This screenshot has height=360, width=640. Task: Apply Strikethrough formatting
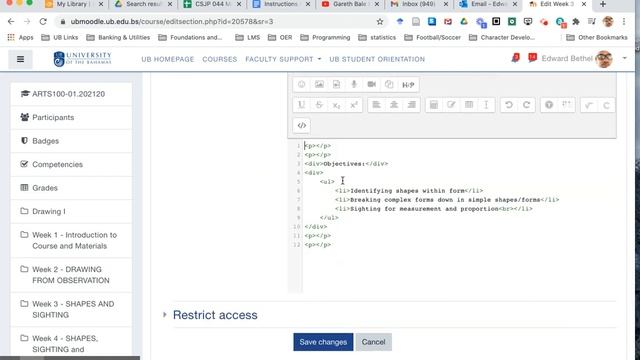pos(319,105)
